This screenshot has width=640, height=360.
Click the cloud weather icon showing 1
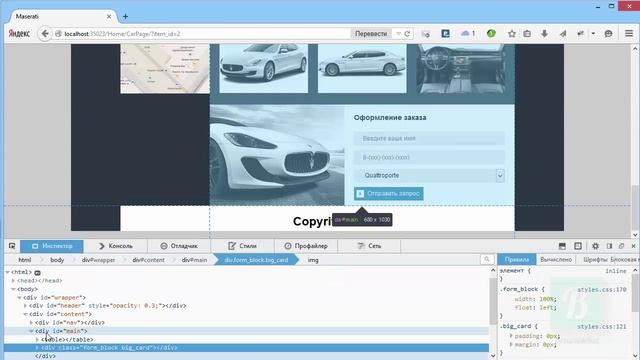click(x=468, y=33)
